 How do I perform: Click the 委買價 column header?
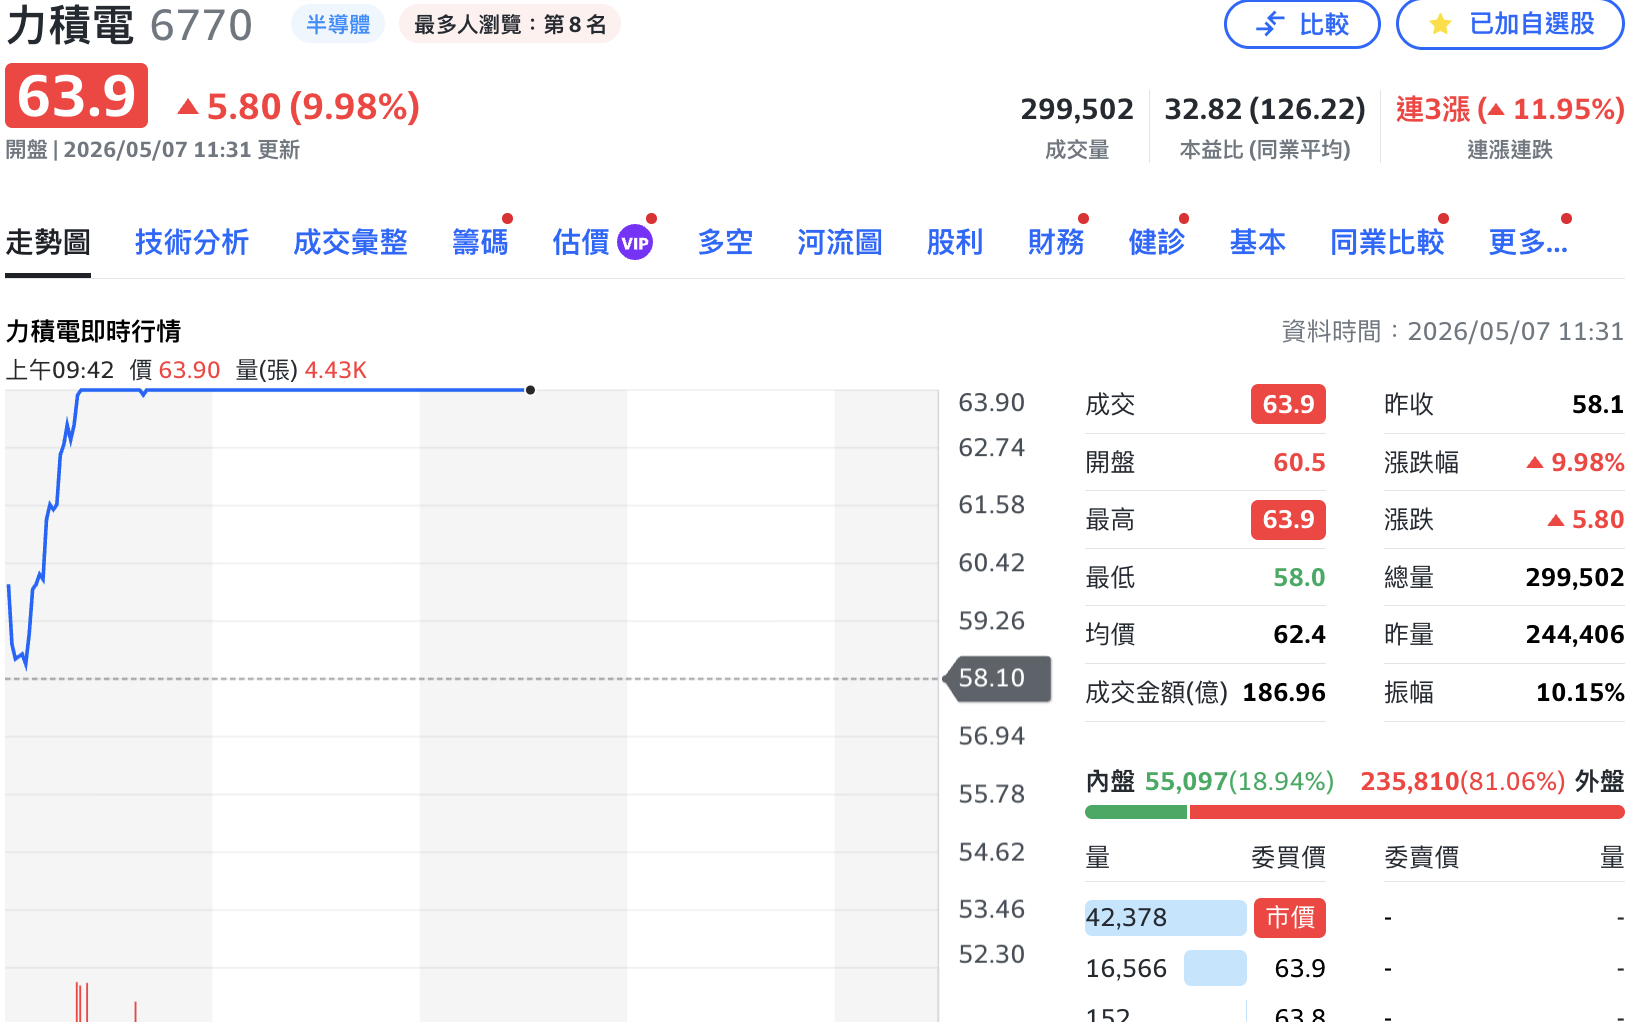point(1289,857)
